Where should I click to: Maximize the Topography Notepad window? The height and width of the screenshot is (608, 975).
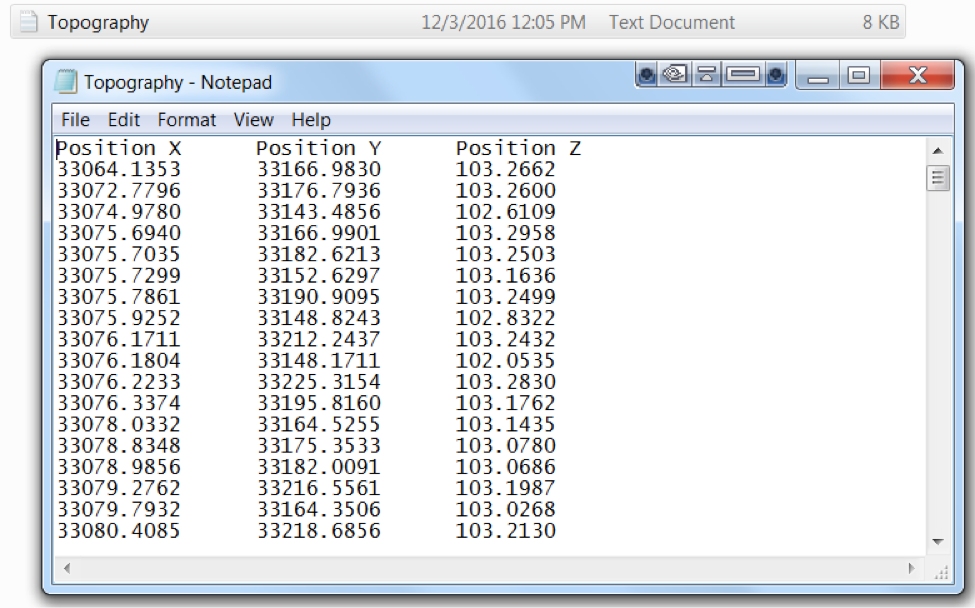(859, 76)
